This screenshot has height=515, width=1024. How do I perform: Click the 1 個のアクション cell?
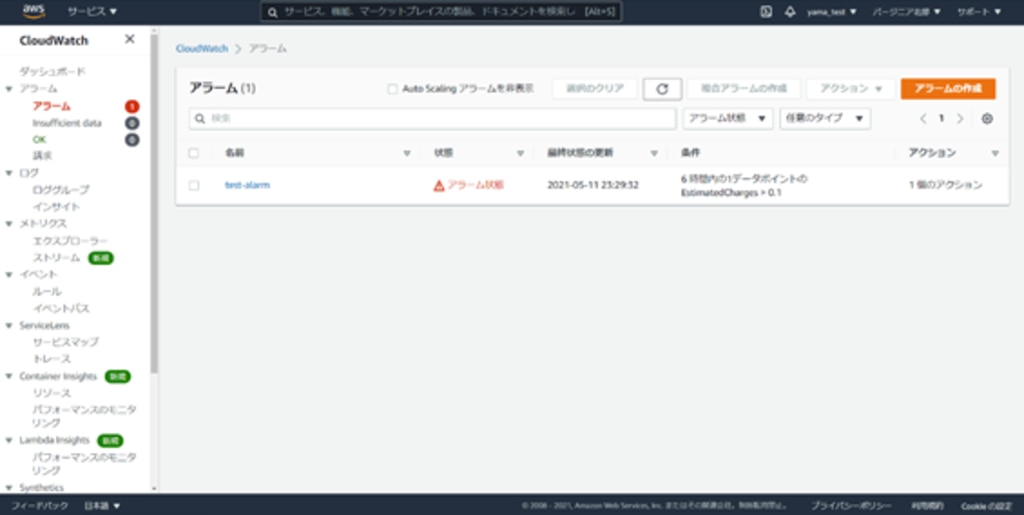(x=945, y=185)
